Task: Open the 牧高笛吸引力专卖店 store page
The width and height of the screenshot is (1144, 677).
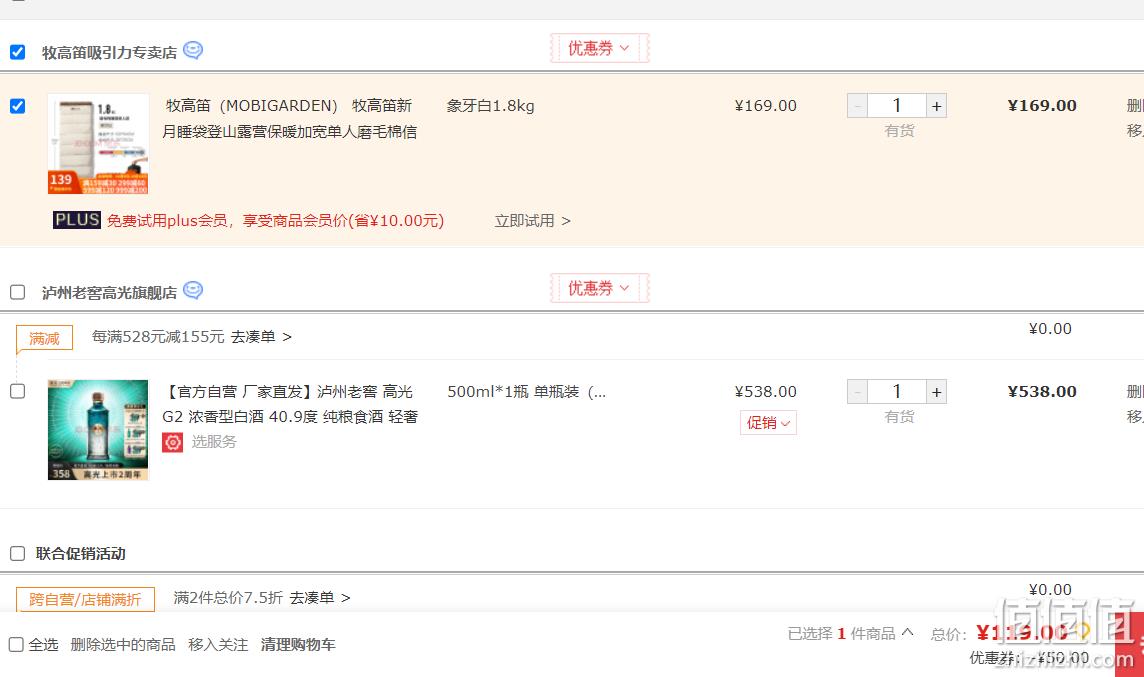Action: pyautogui.click(x=109, y=53)
